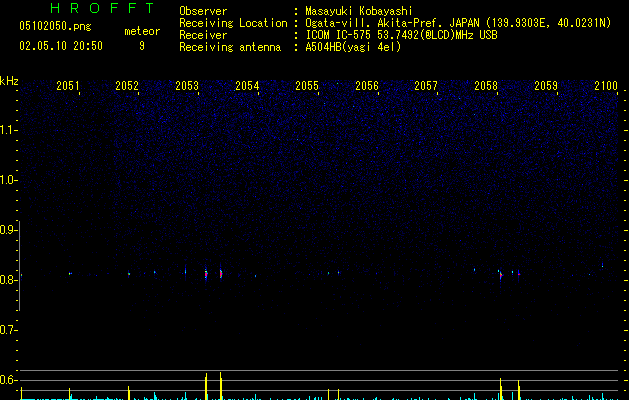Click the 2058 time marker
The width and height of the screenshot is (629, 400).
coord(486,86)
